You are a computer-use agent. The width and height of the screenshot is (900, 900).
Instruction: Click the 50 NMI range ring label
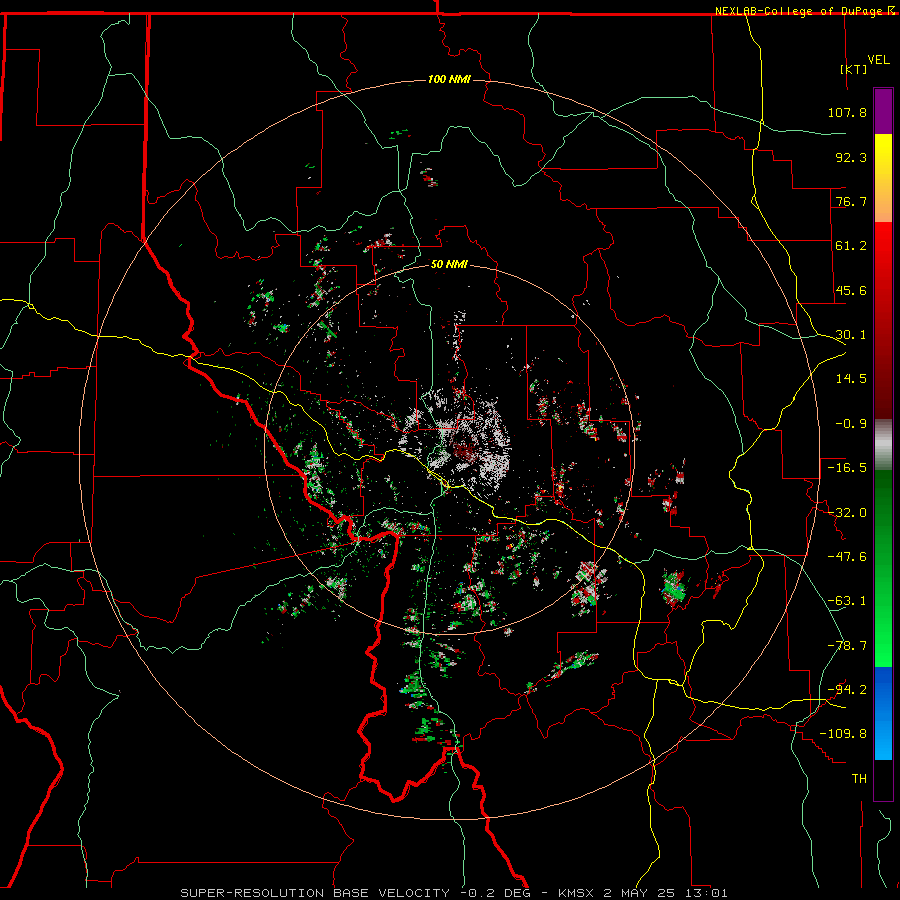click(449, 265)
